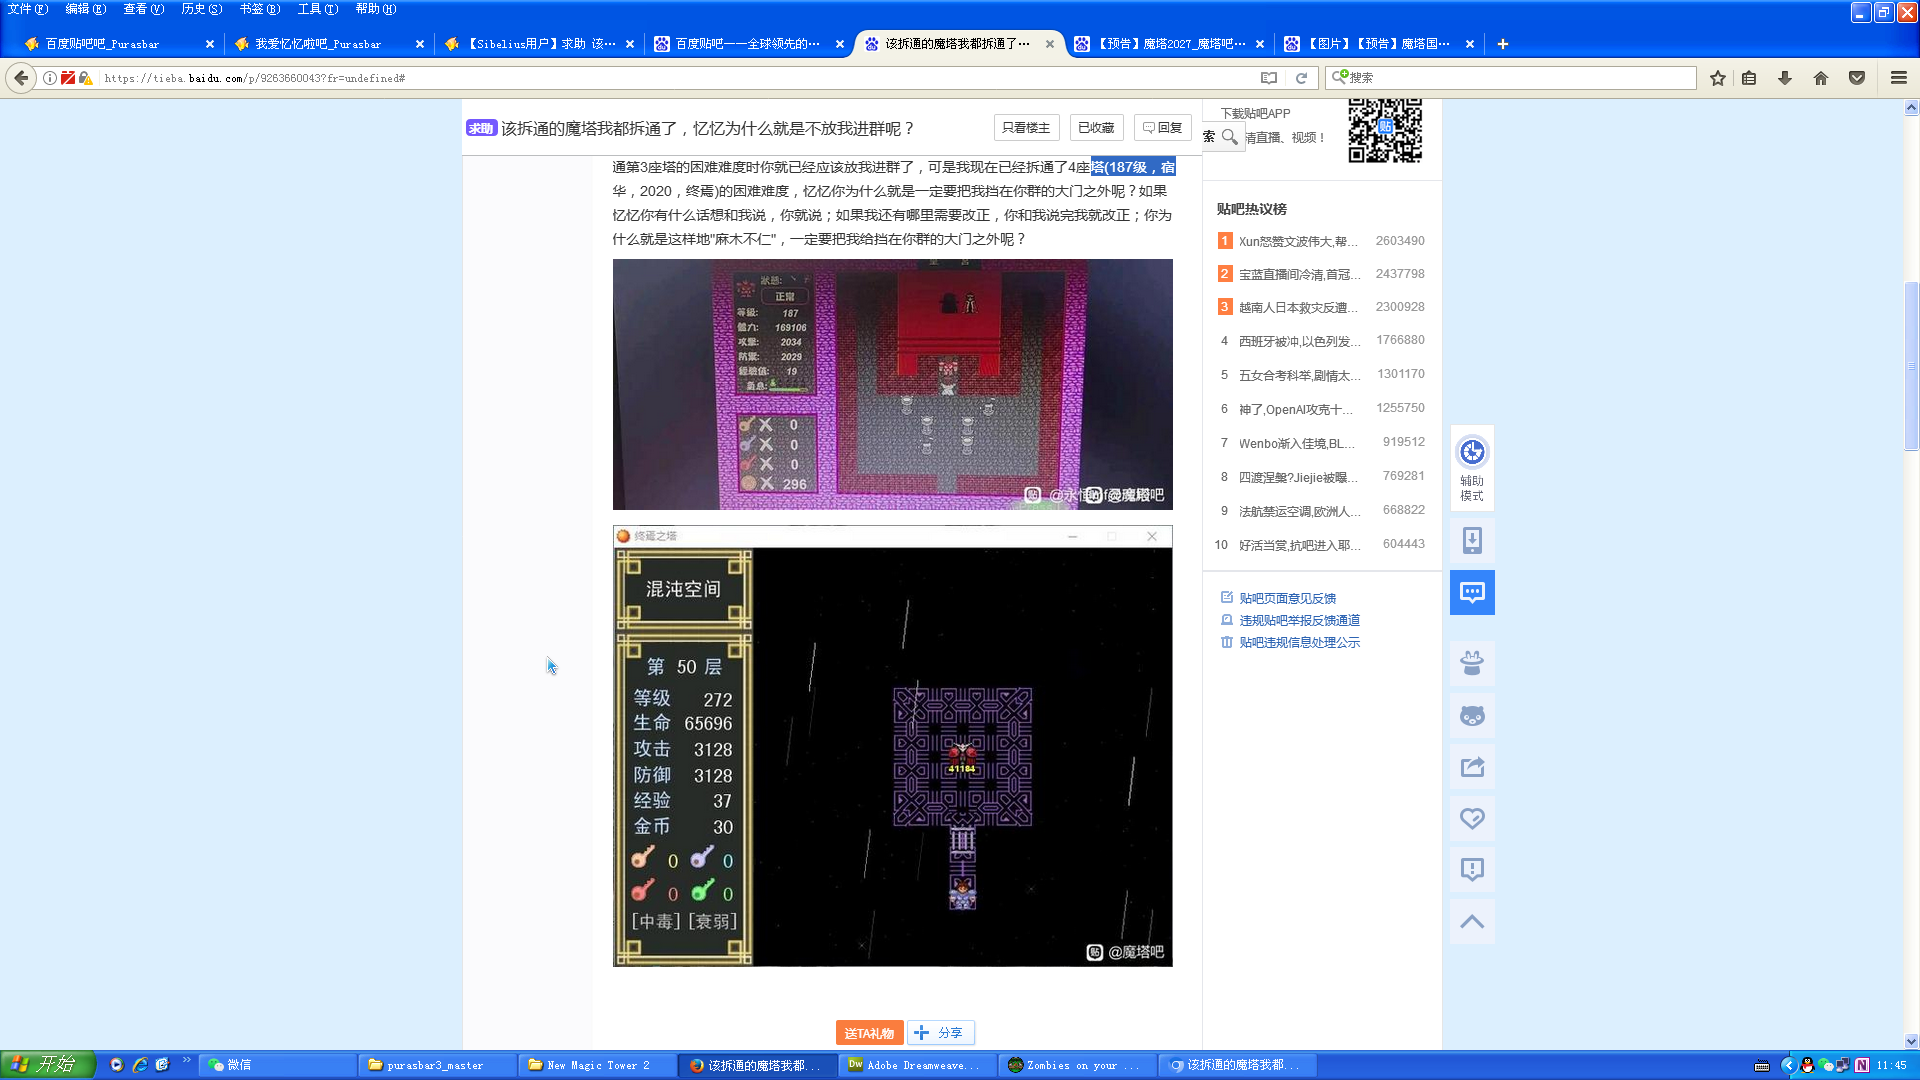Open the 贴吧页面意见反馈 link
Viewport: 1920px width, 1080px height.
(1287, 598)
